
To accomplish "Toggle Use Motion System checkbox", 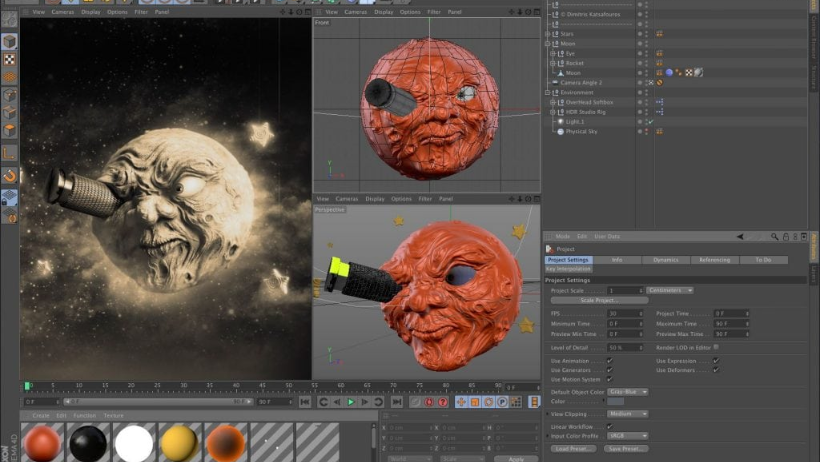I will [x=610, y=379].
